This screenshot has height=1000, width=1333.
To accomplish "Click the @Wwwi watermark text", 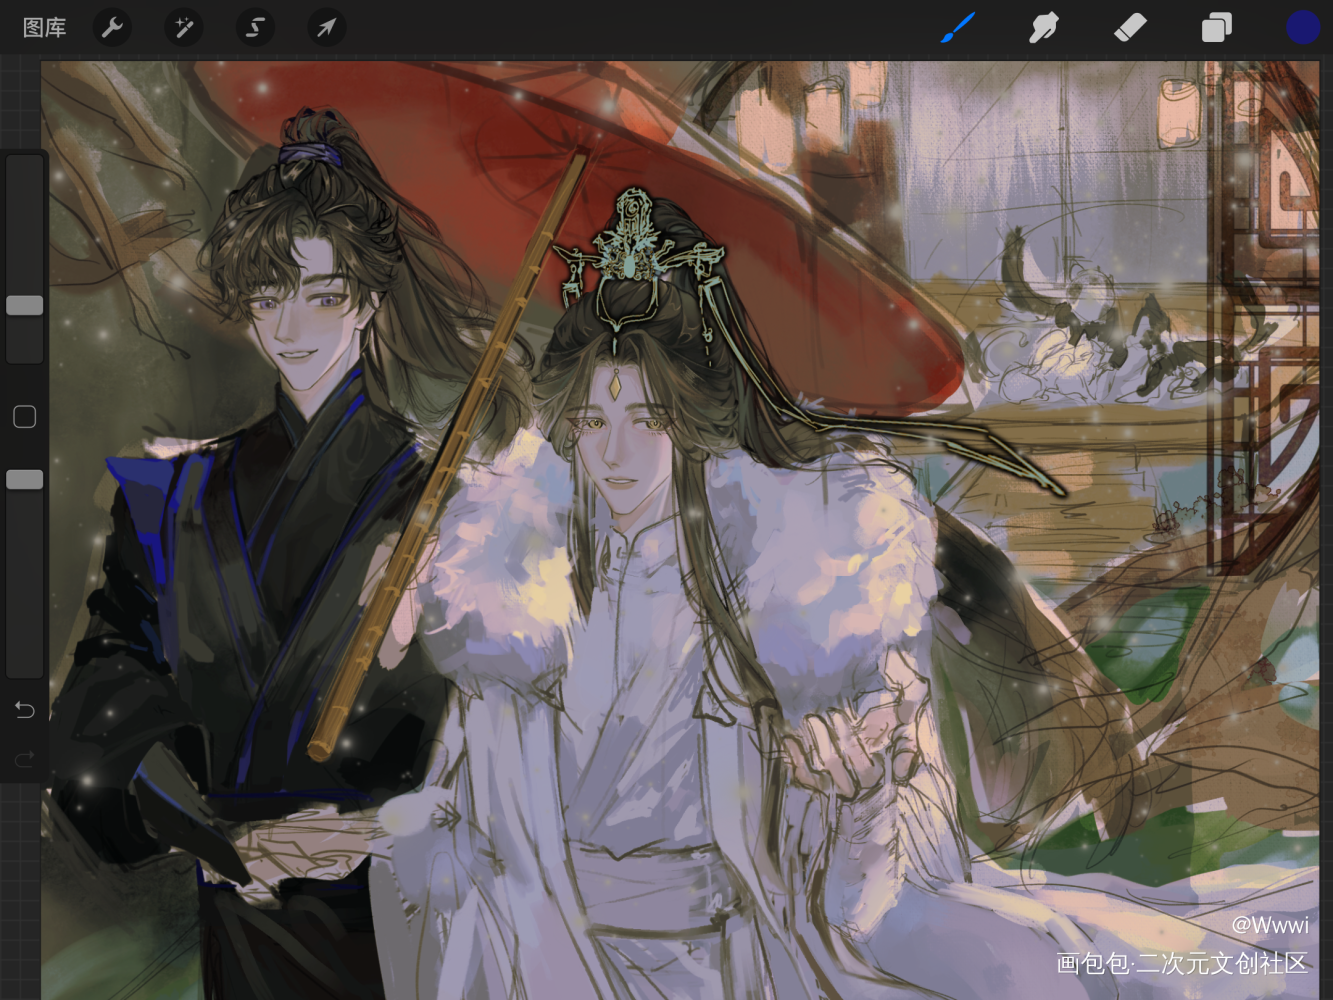I will click(1269, 925).
